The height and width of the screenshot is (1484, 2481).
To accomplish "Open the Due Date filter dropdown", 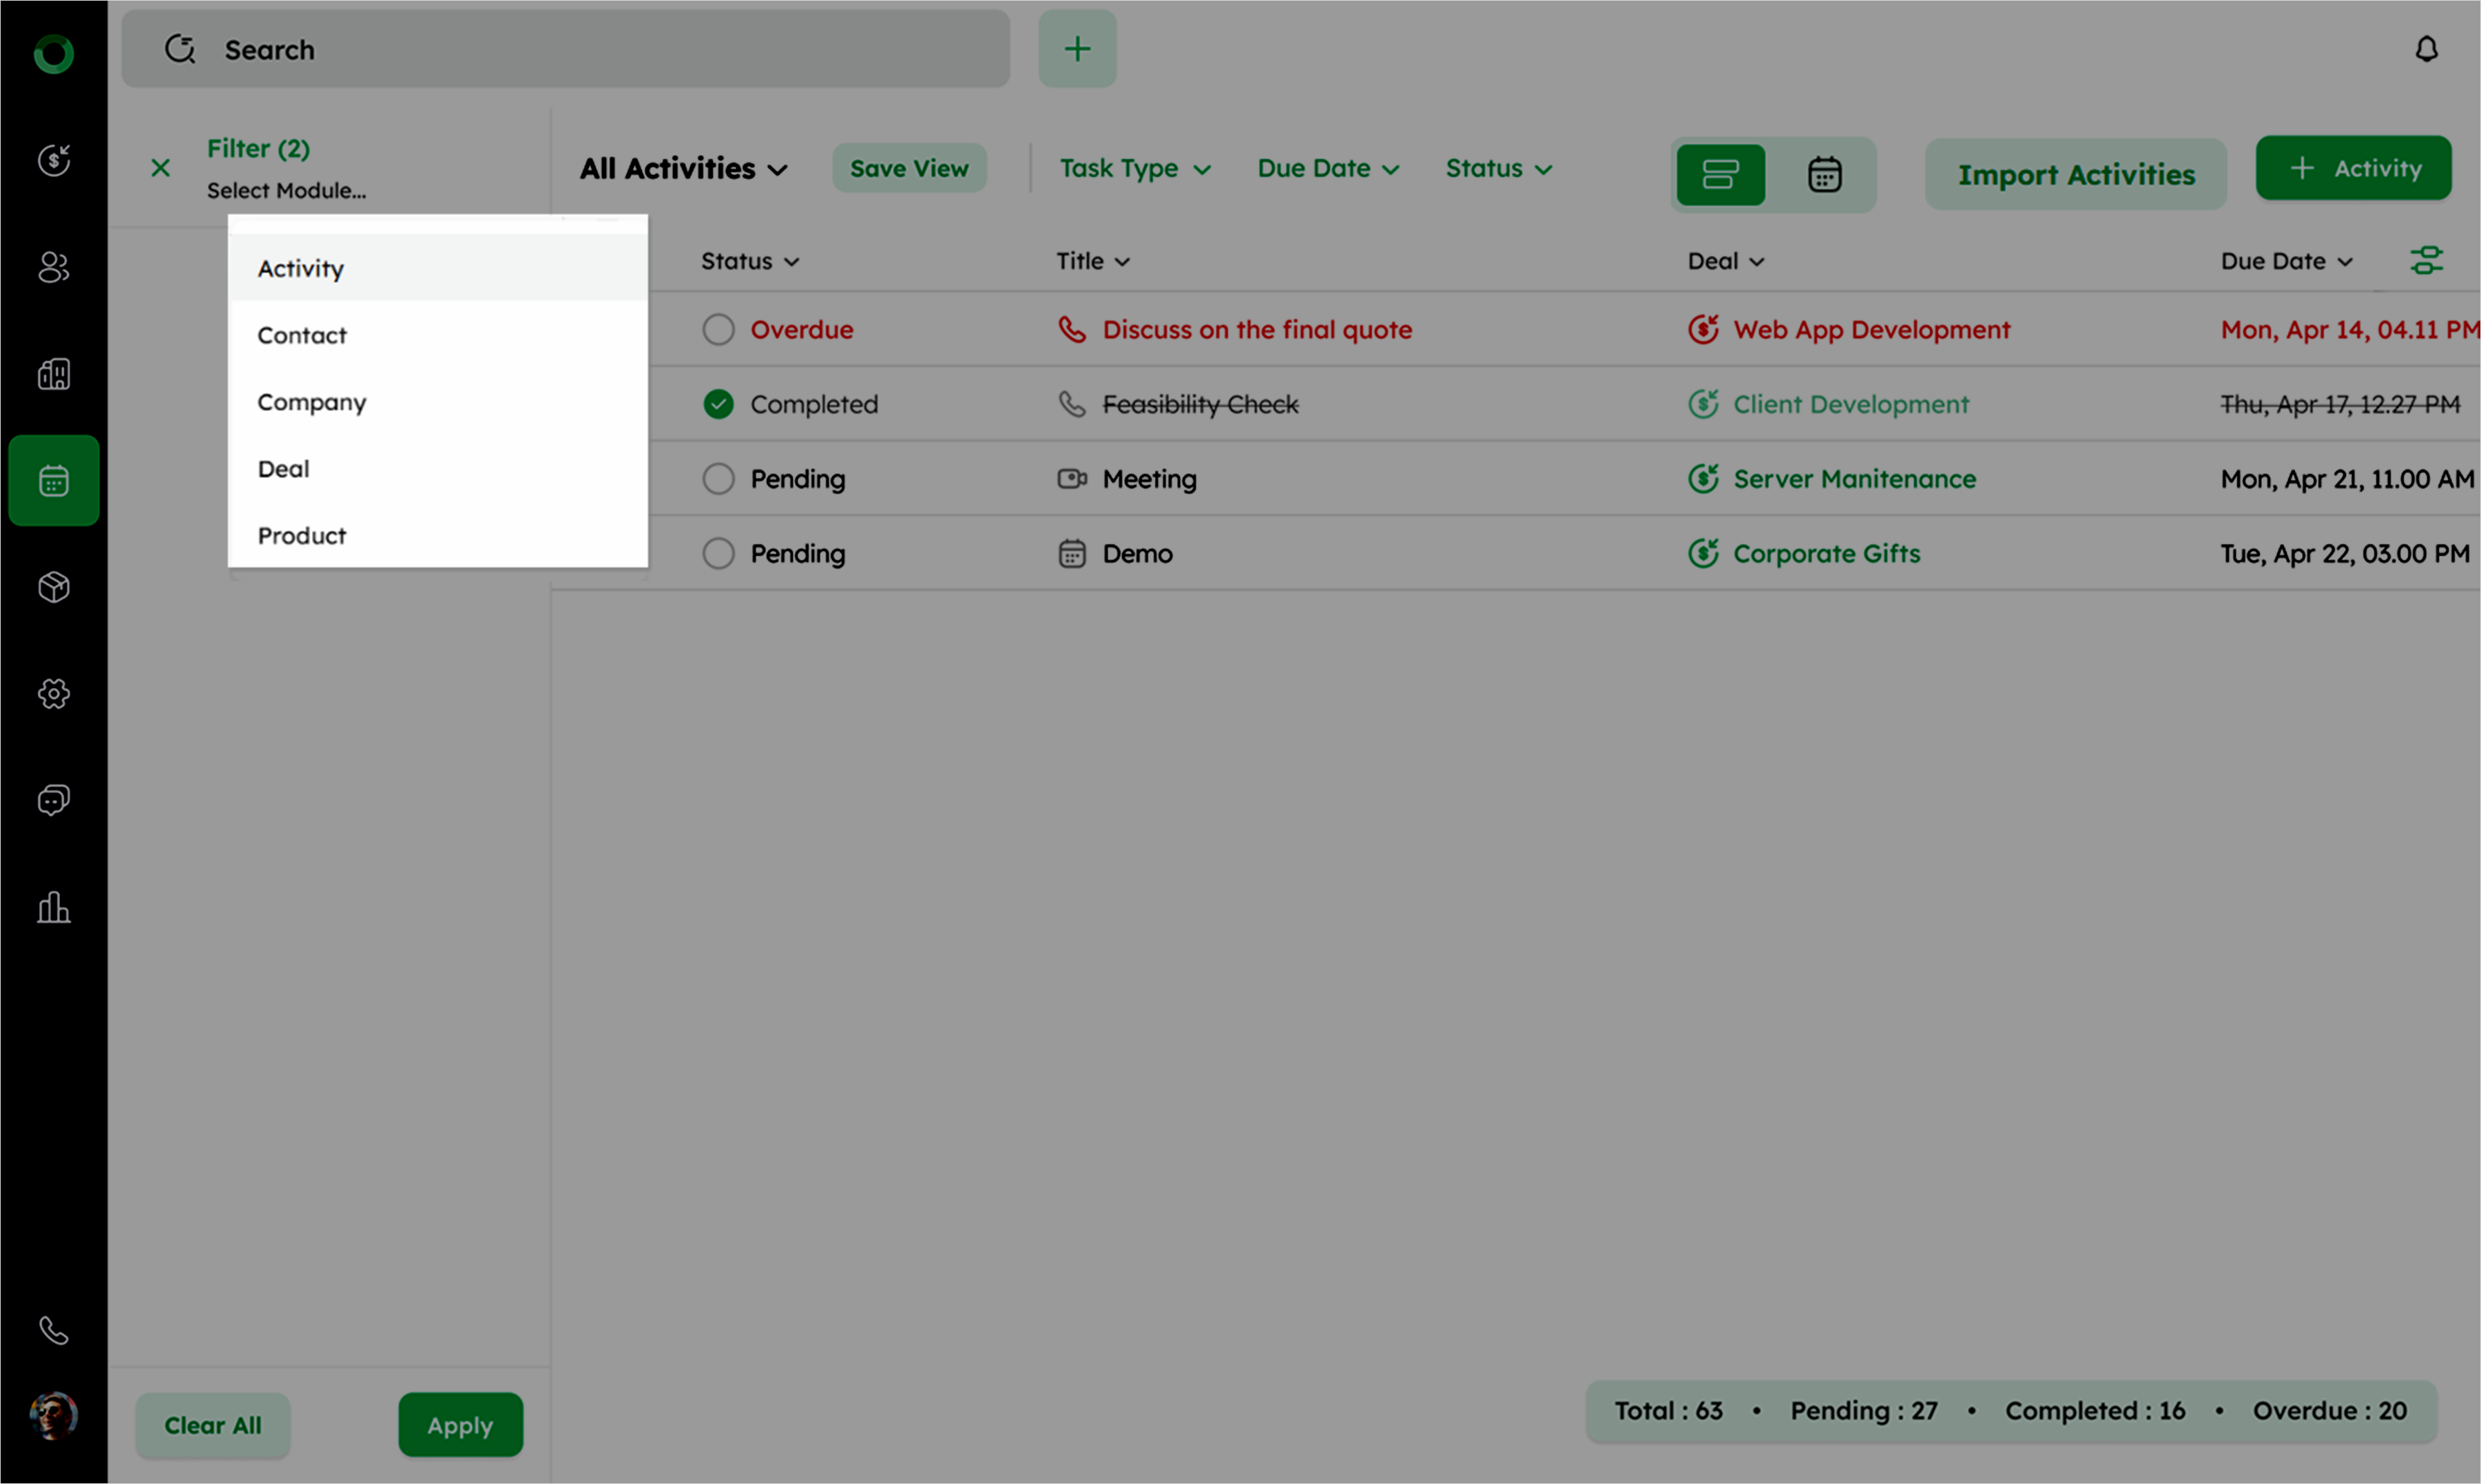I will click(1327, 169).
